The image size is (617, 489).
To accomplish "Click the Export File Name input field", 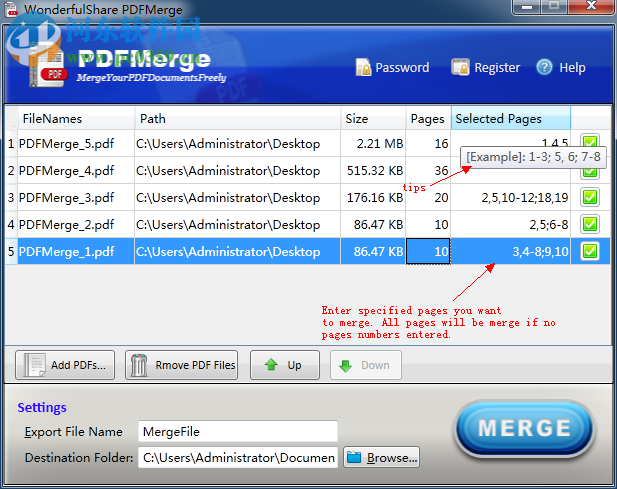I will click(238, 432).
